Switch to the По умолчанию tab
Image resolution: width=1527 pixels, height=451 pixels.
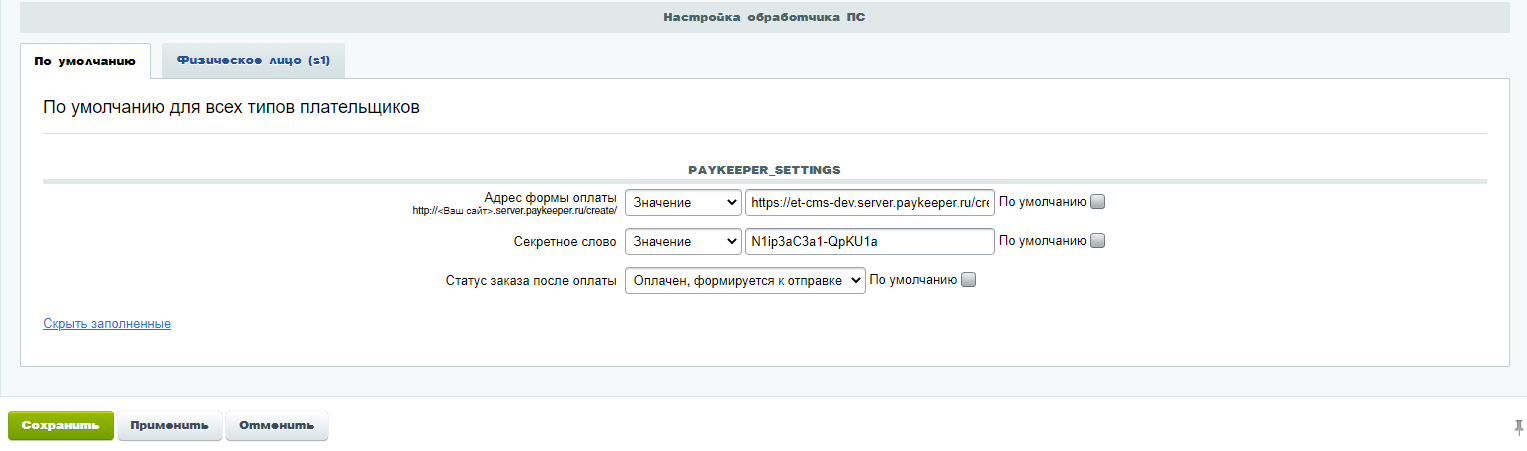(x=85, y=61)
